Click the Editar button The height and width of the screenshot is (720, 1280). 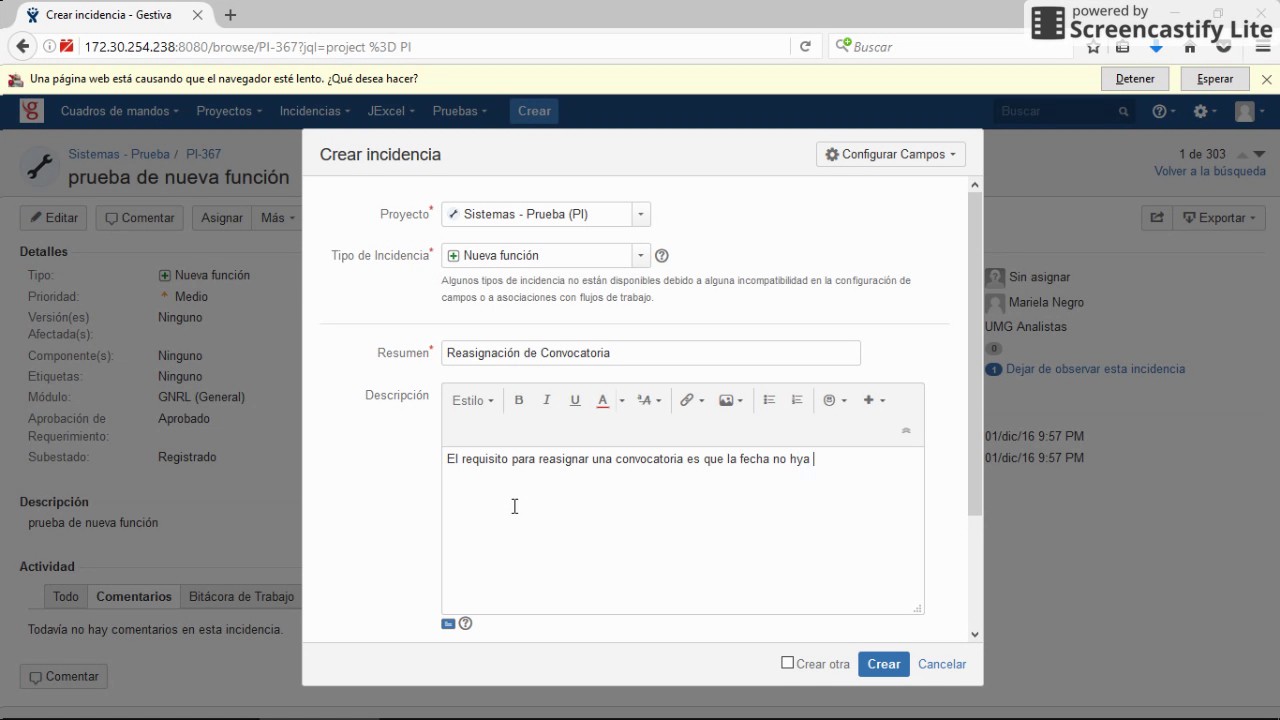tap(54, 218)
